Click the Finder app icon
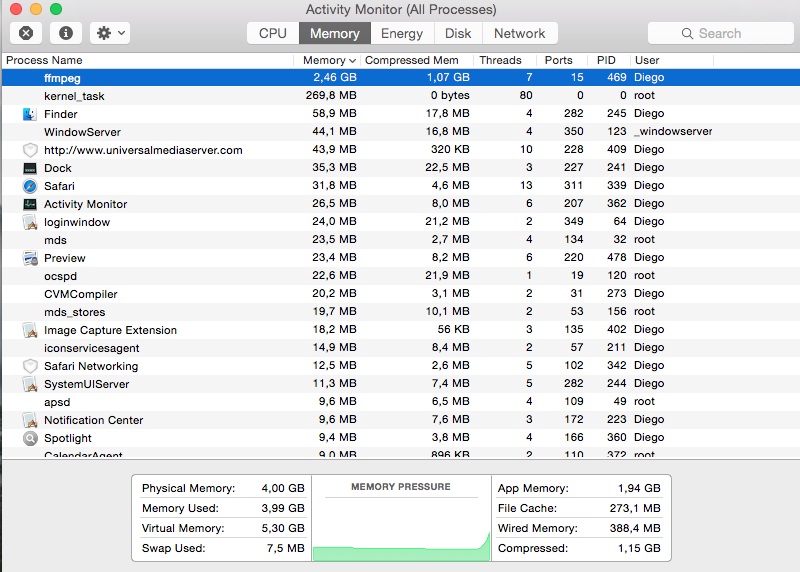This screenshot has height=572, width=800. pos(30,114)
